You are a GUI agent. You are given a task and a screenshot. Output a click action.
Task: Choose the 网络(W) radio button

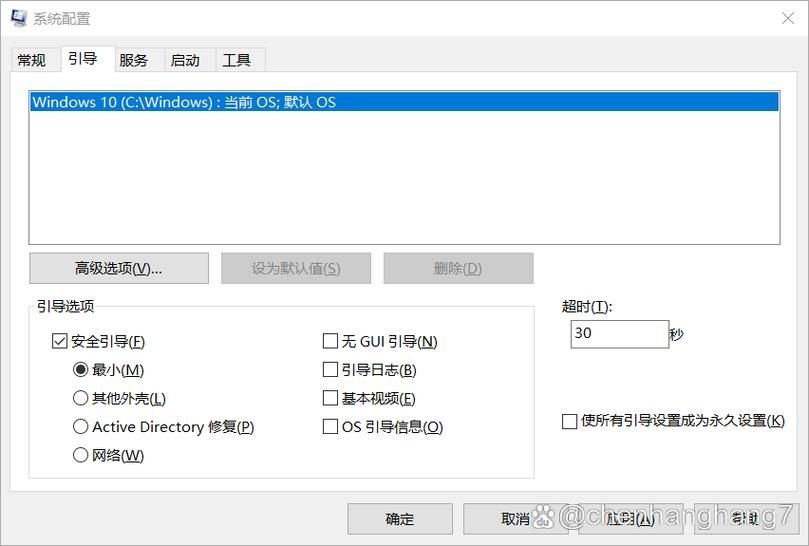click(80, 455)
